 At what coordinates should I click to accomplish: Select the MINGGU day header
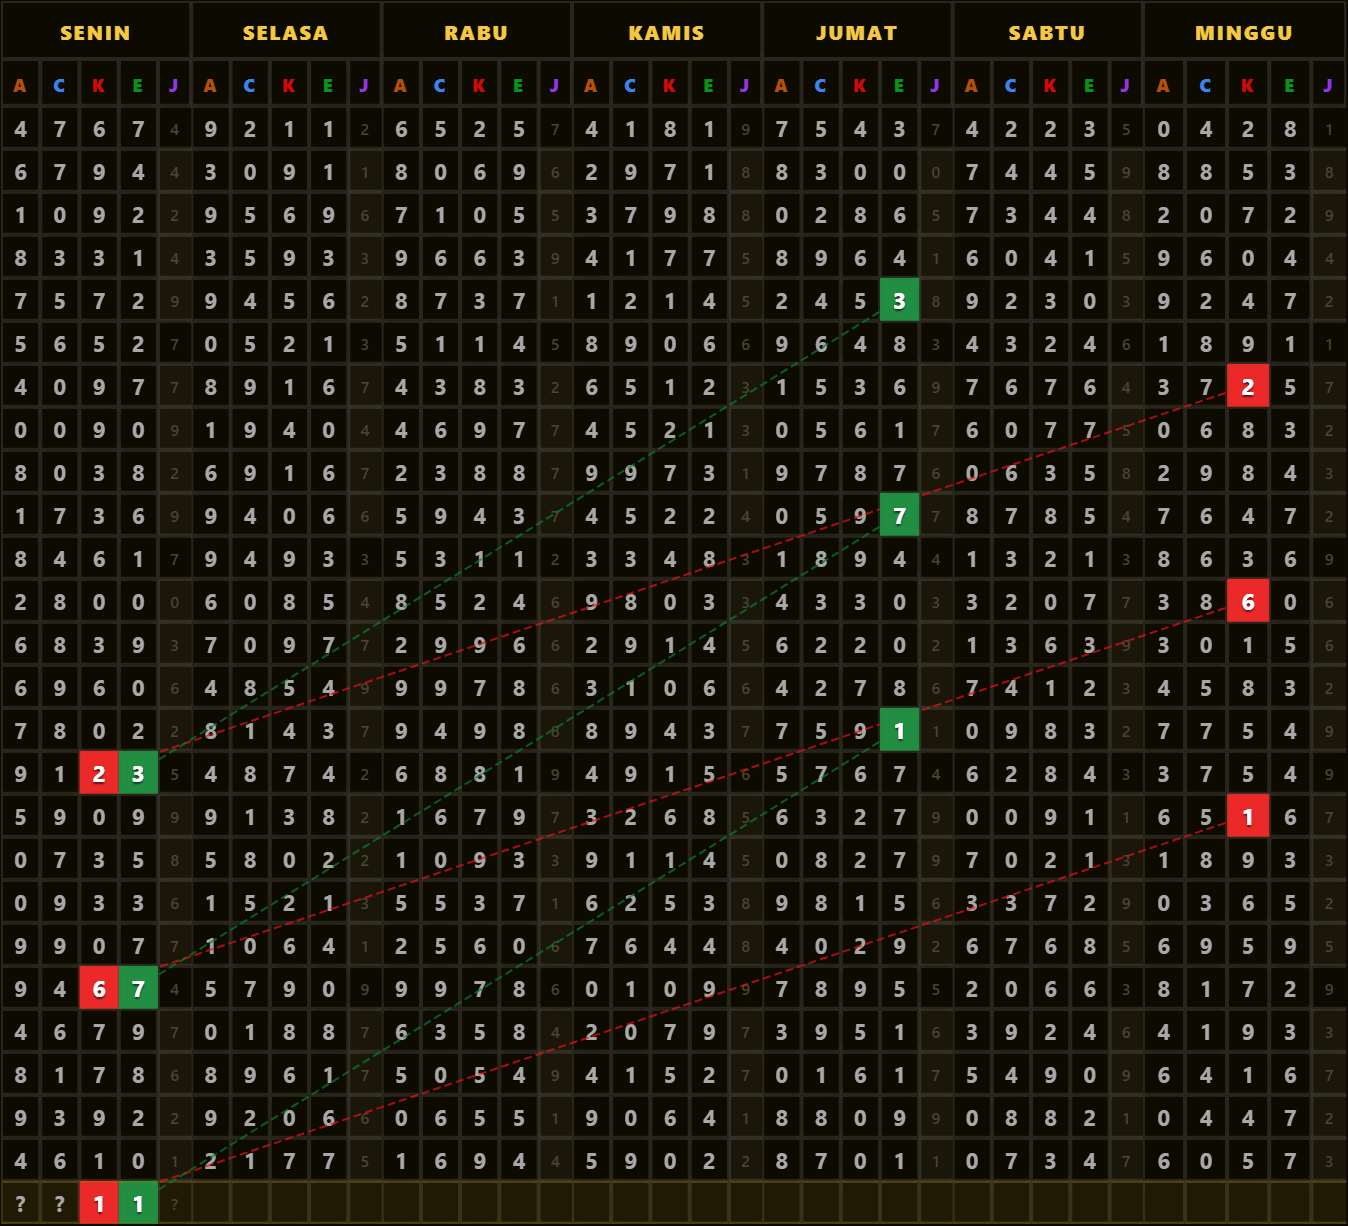(x=1244, y=32)
